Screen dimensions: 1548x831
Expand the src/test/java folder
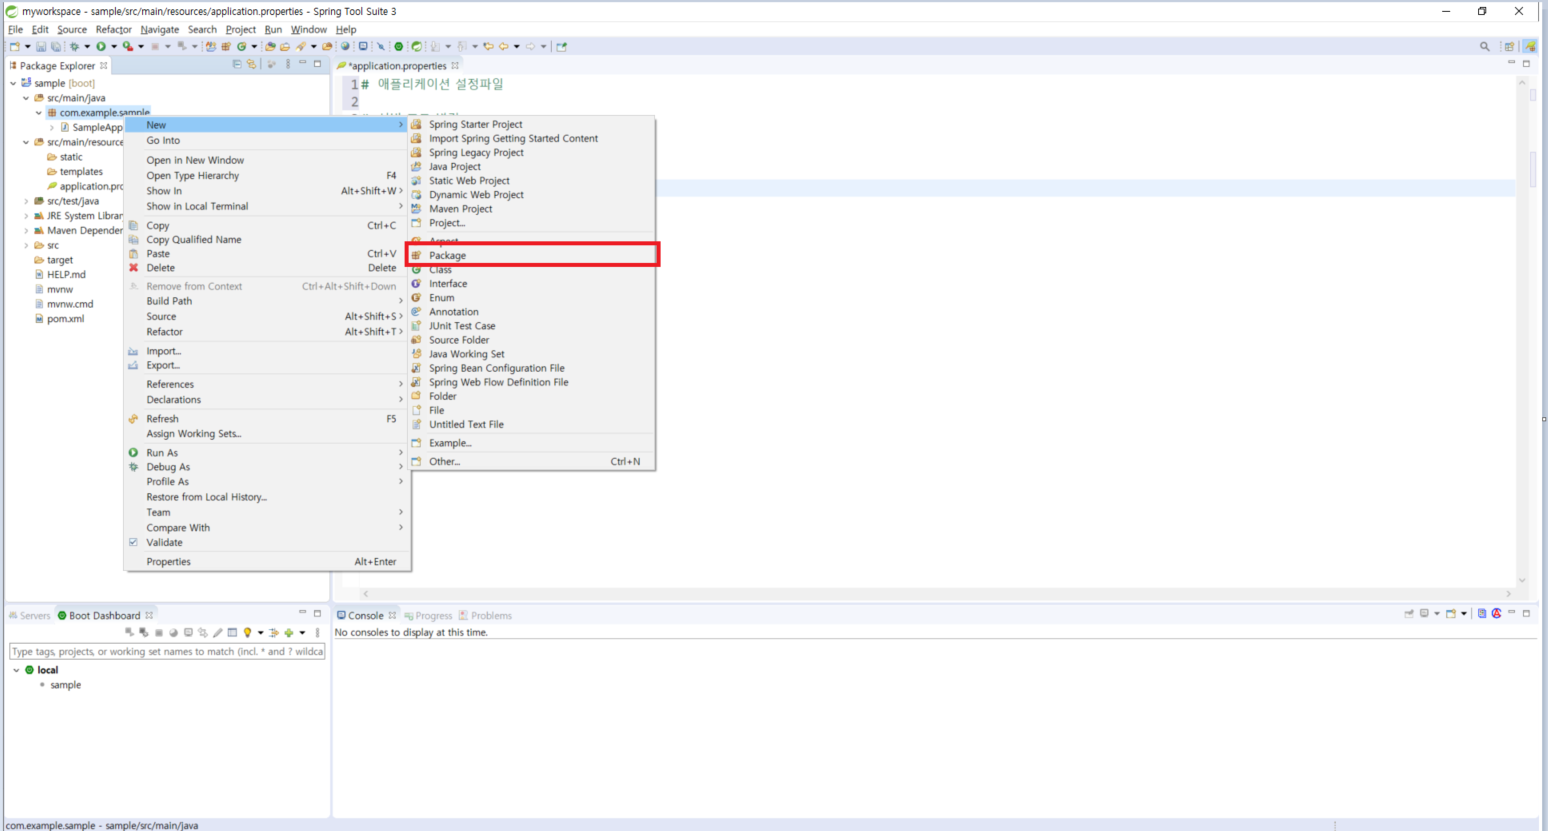(x=26, y=201)
